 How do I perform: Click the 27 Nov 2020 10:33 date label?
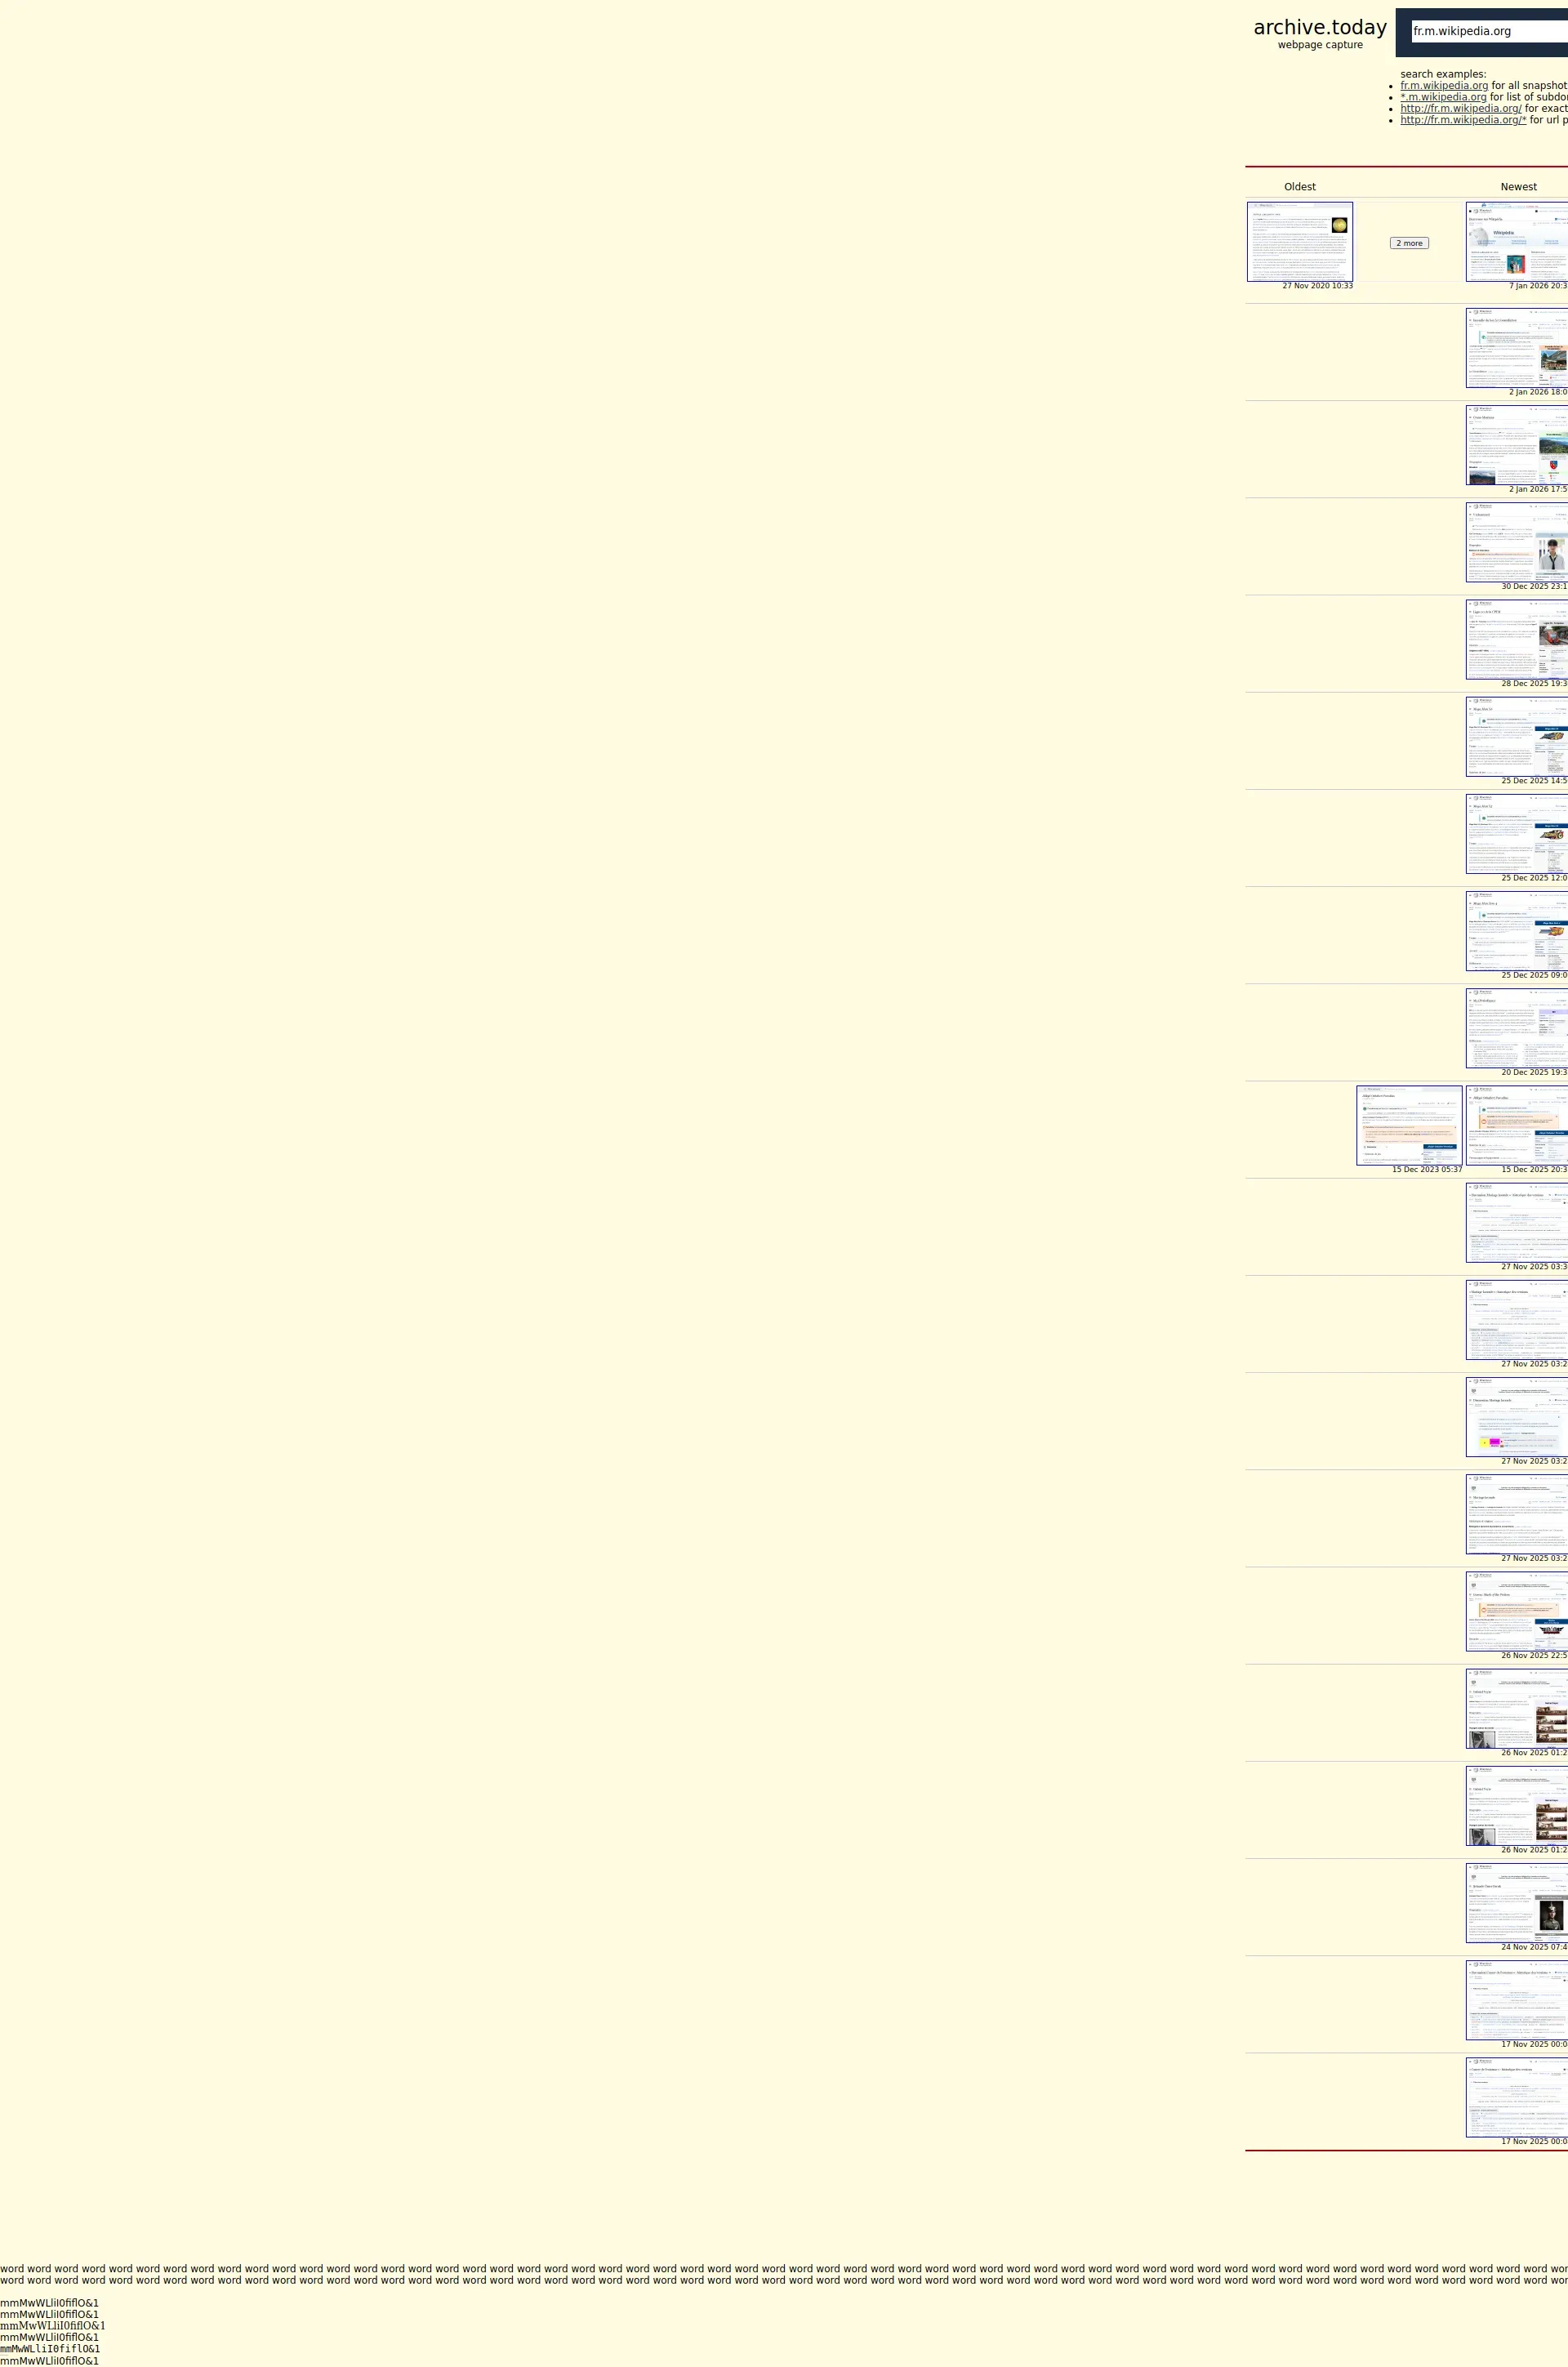click(x=1317, y=286)
